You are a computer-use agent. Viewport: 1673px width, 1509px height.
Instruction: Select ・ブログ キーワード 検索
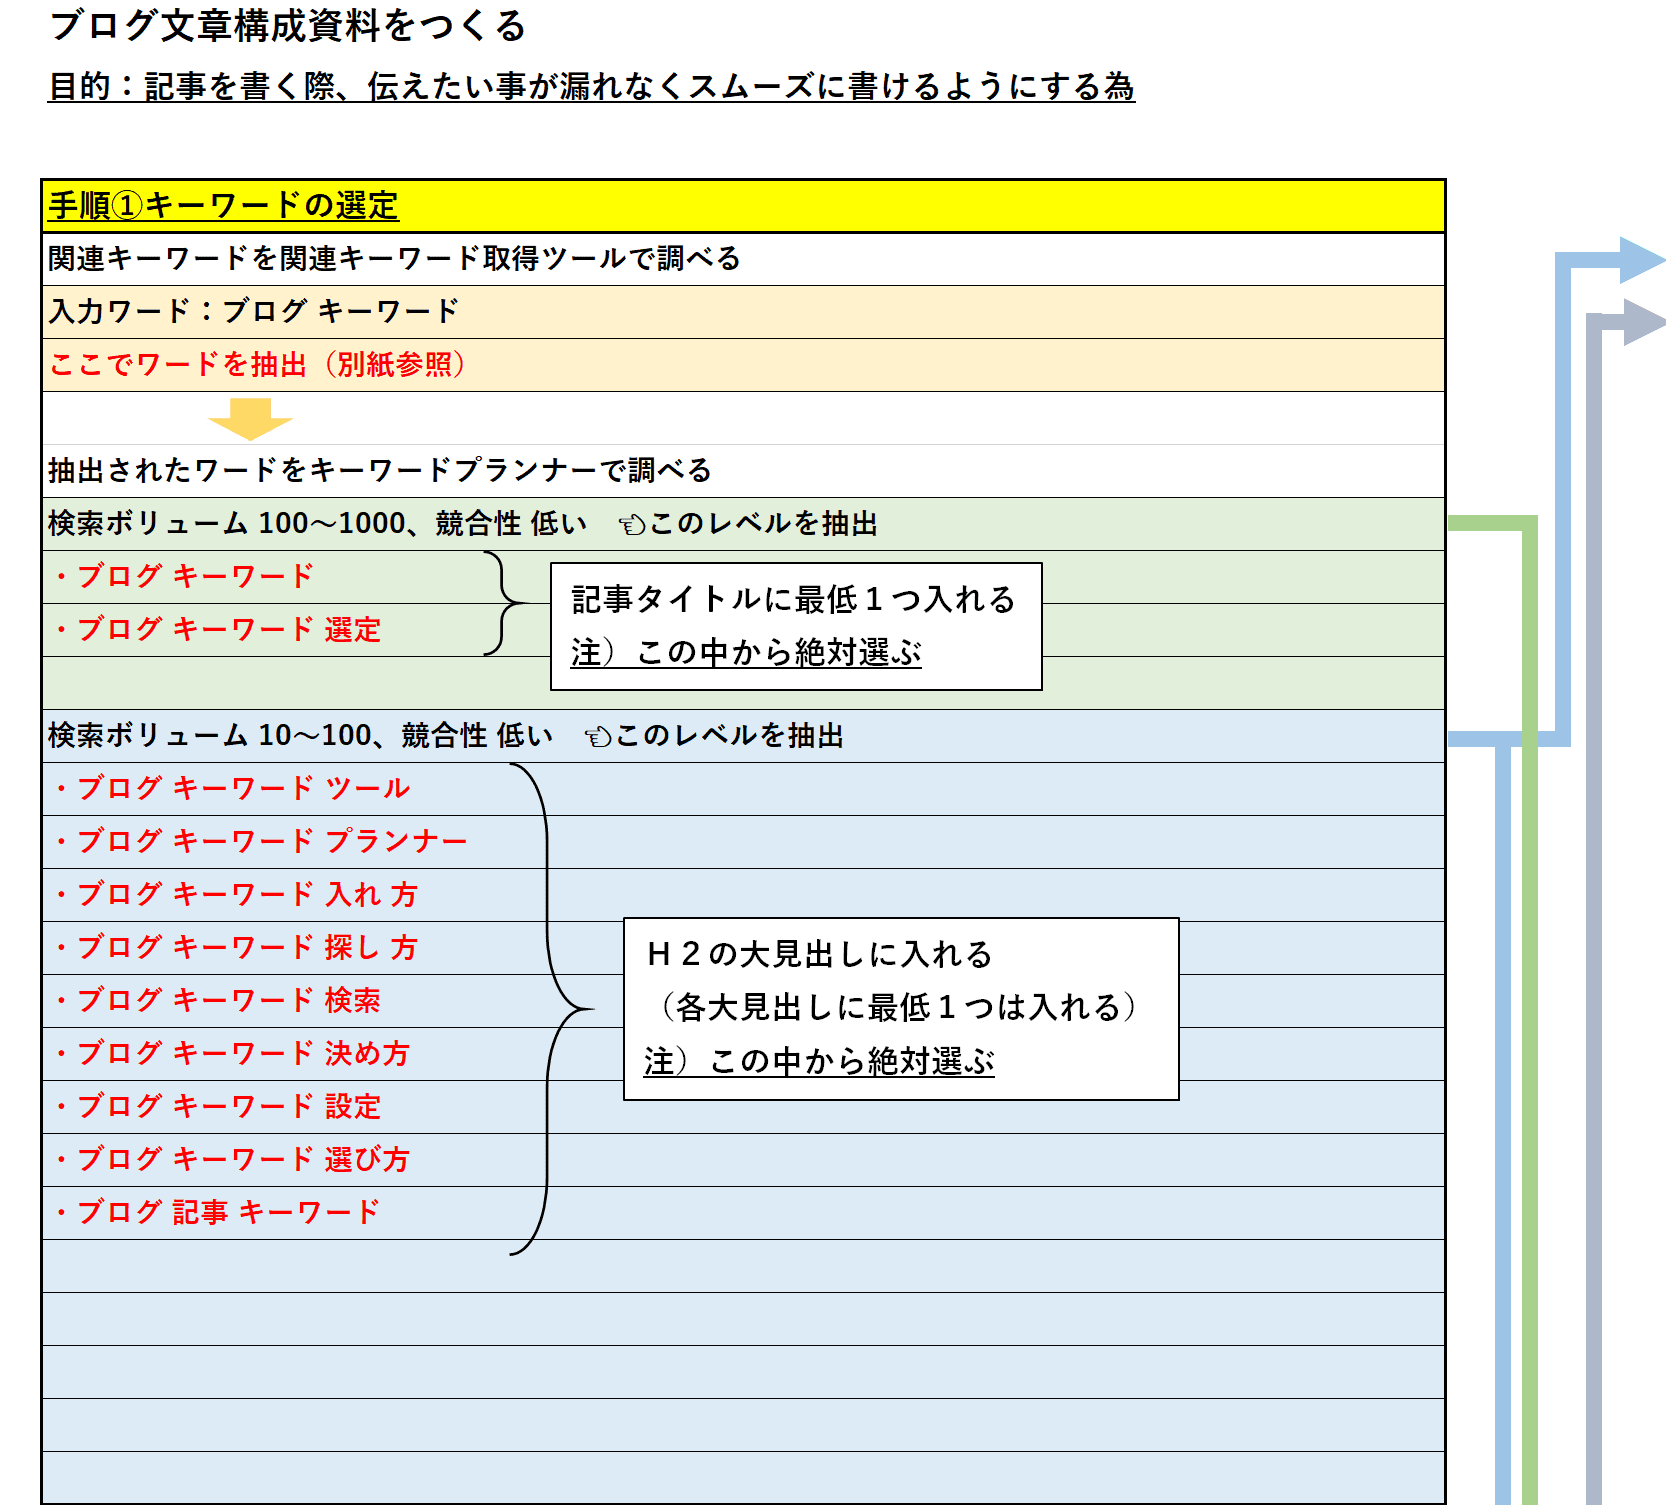(x=216, y=1001)
